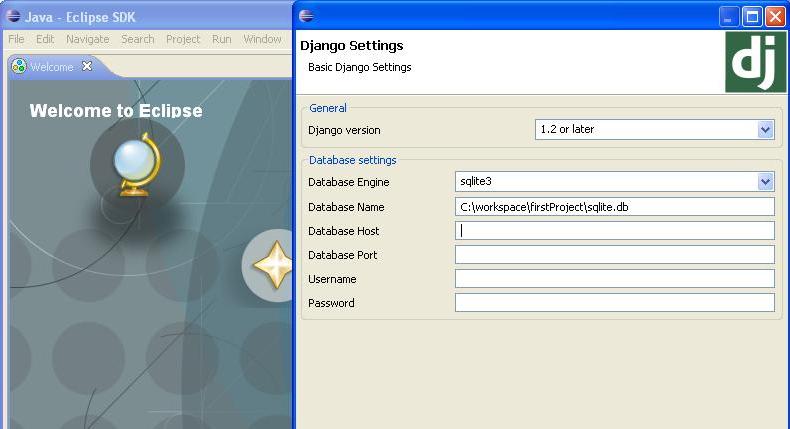790x429 pixels.
Task: Expand the Database Engine combo box
Action: [765, 182]
